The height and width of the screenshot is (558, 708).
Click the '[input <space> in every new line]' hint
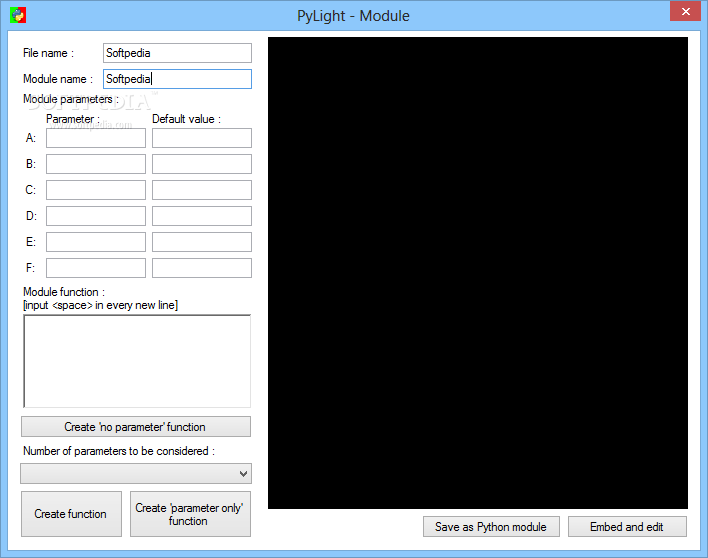[100, 305]
